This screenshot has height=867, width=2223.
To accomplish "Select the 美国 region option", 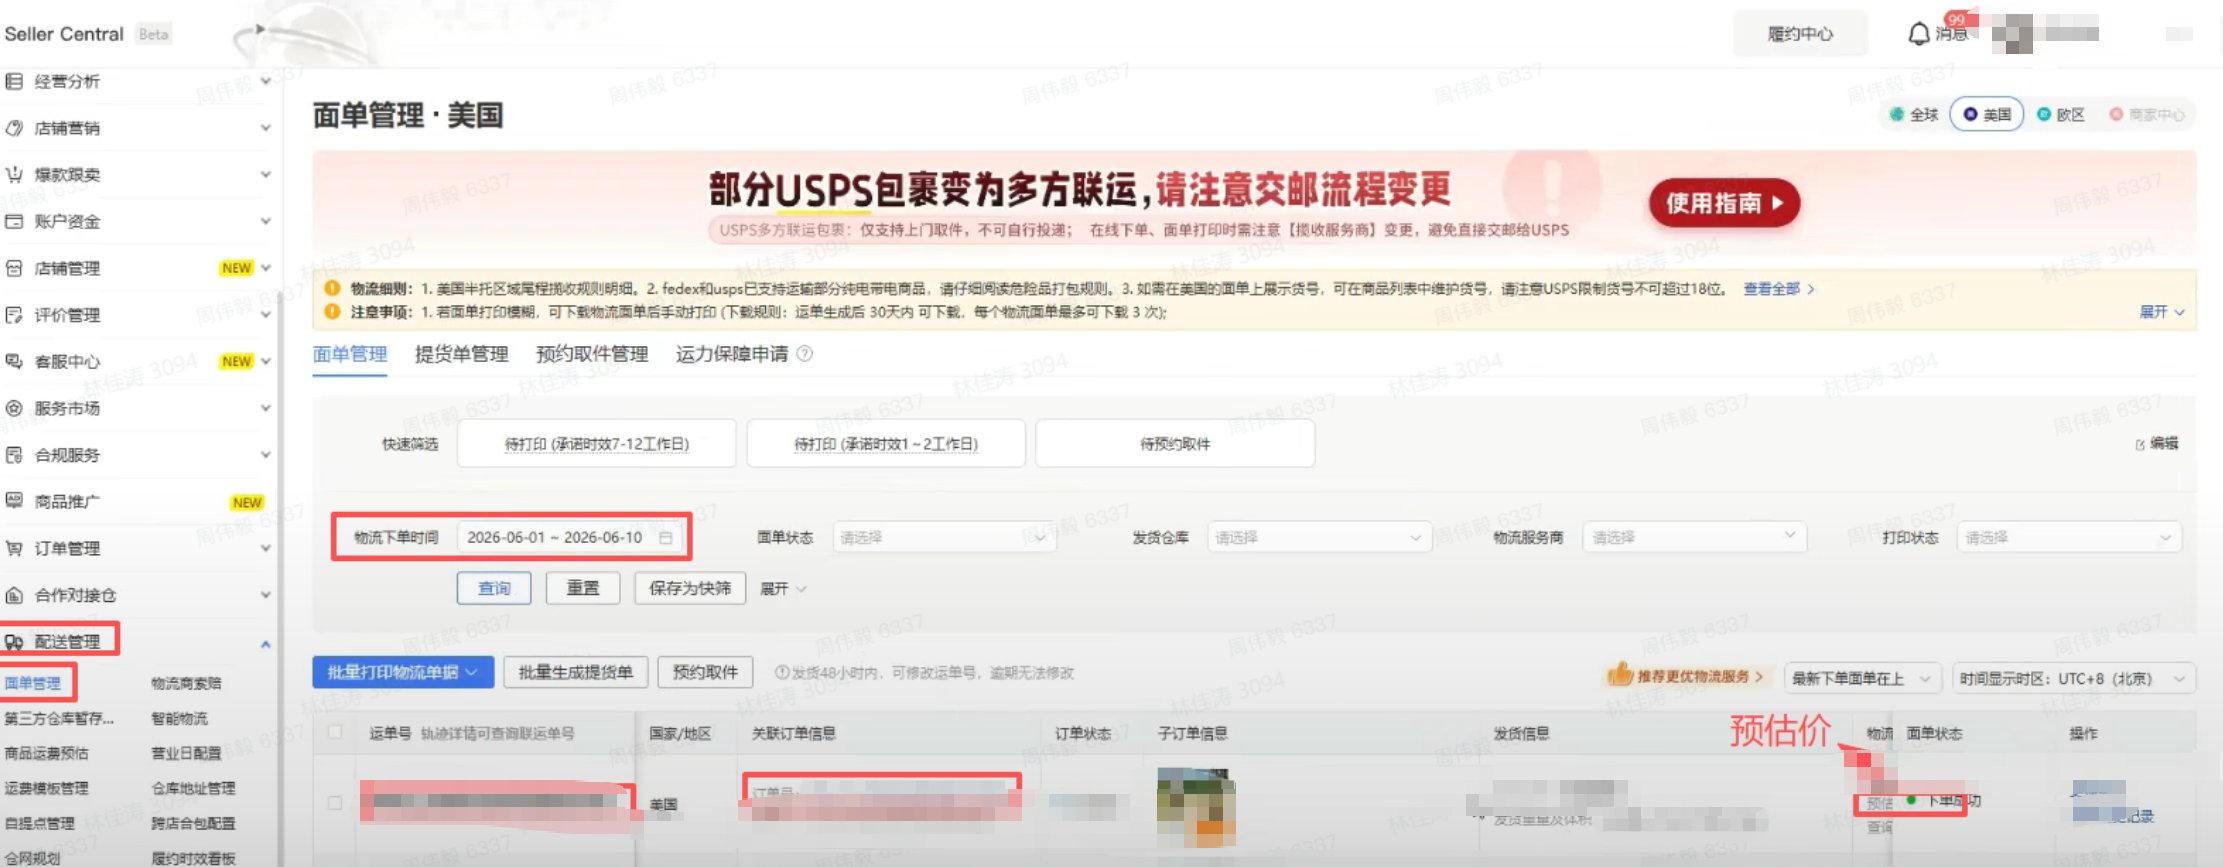I will tap(1987, 115).
